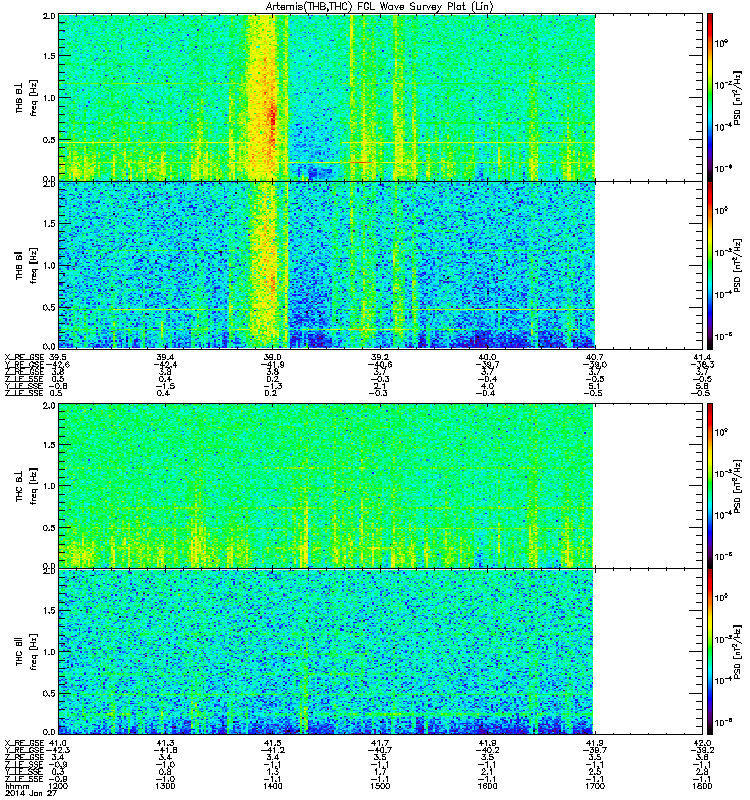750x800 pixels.
Task: Click the color bar of the THC B-perpendicular panel
Action: (710, 485)
